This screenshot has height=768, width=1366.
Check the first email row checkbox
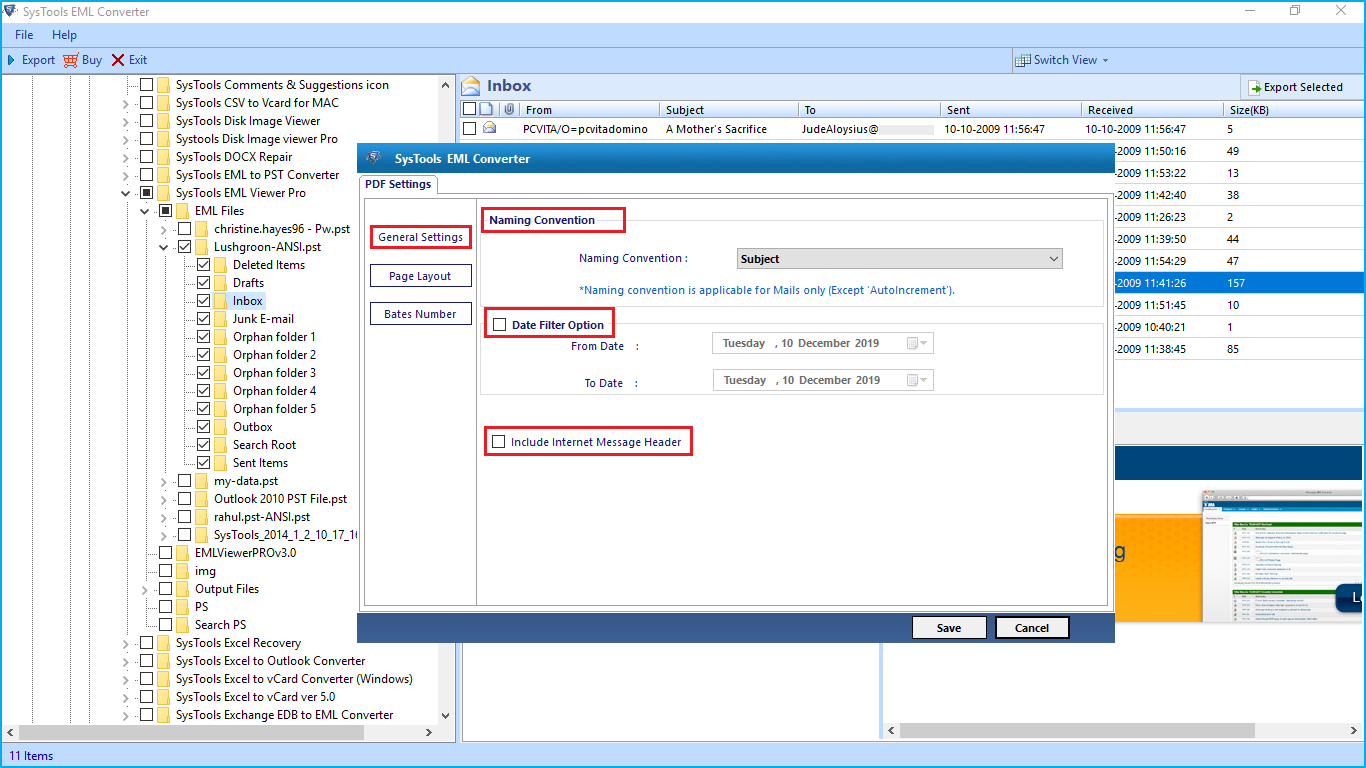pos(469,128)
